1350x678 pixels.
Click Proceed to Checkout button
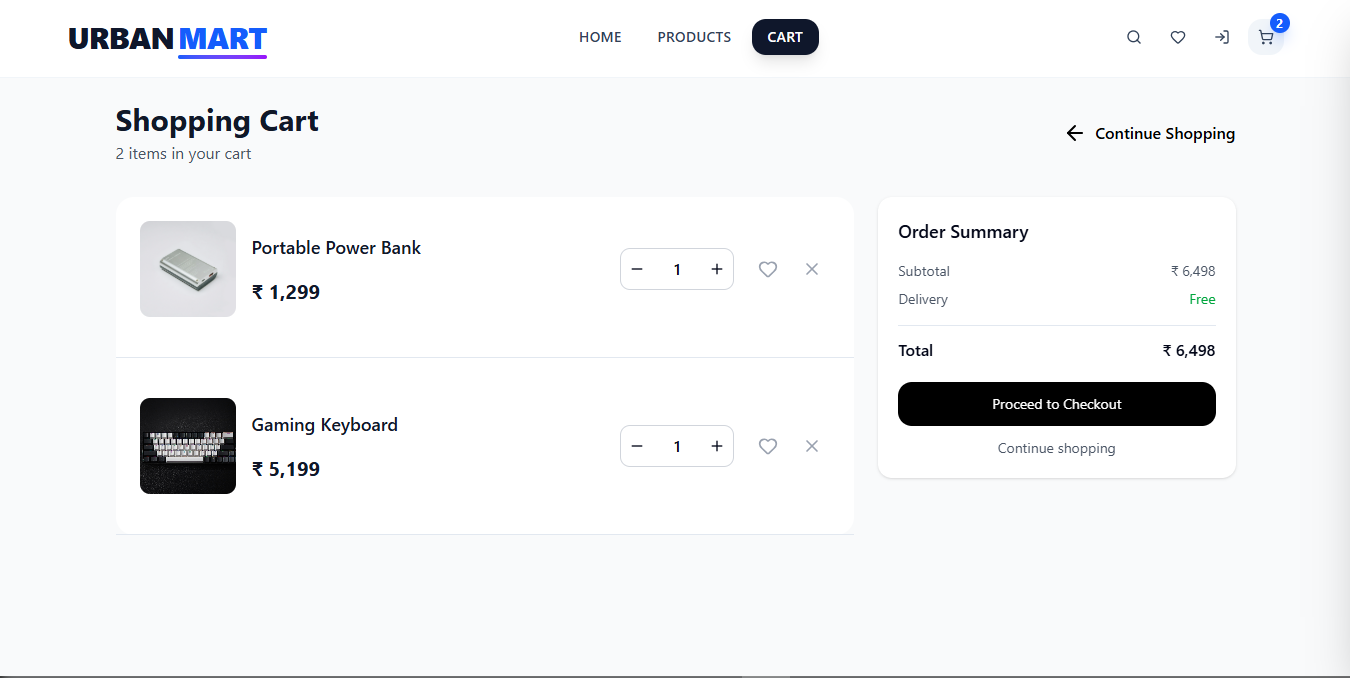tap(1056, 404)
